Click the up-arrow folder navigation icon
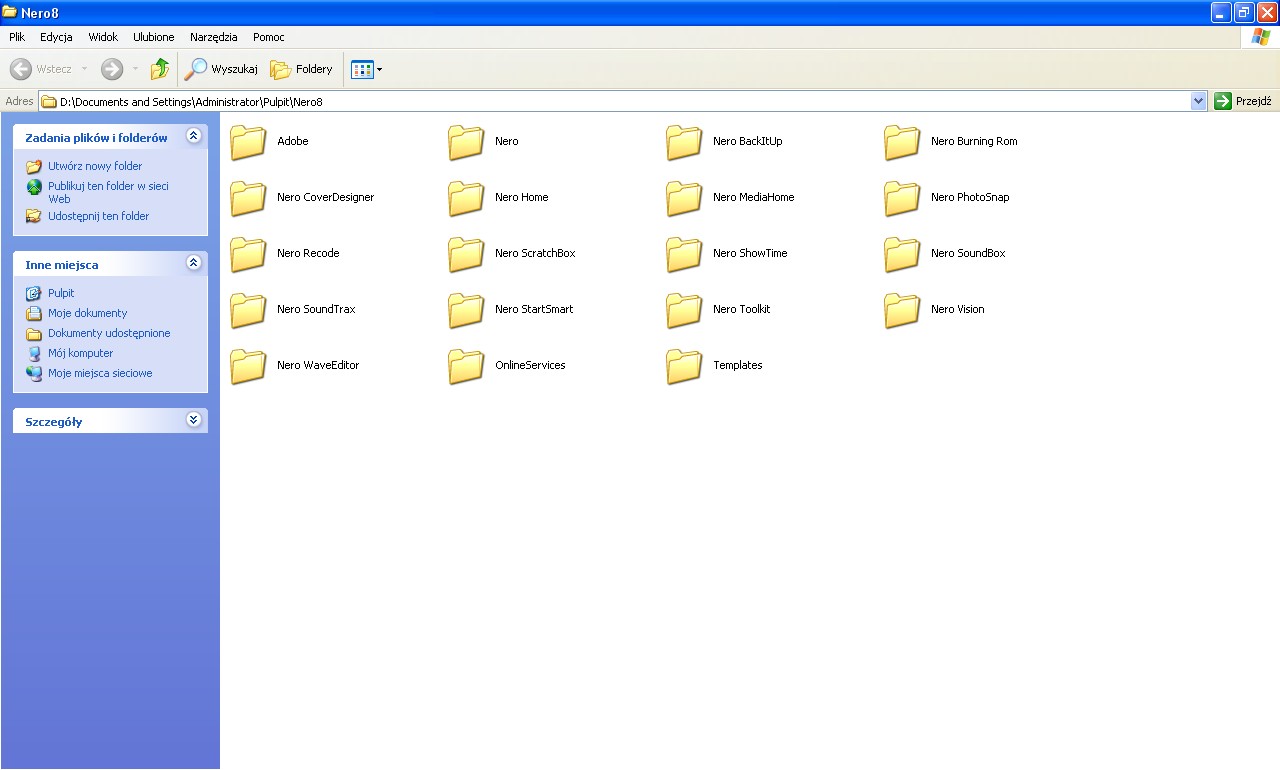The image size is (1280, 770). pyautogui.click(x=160, y=69)
